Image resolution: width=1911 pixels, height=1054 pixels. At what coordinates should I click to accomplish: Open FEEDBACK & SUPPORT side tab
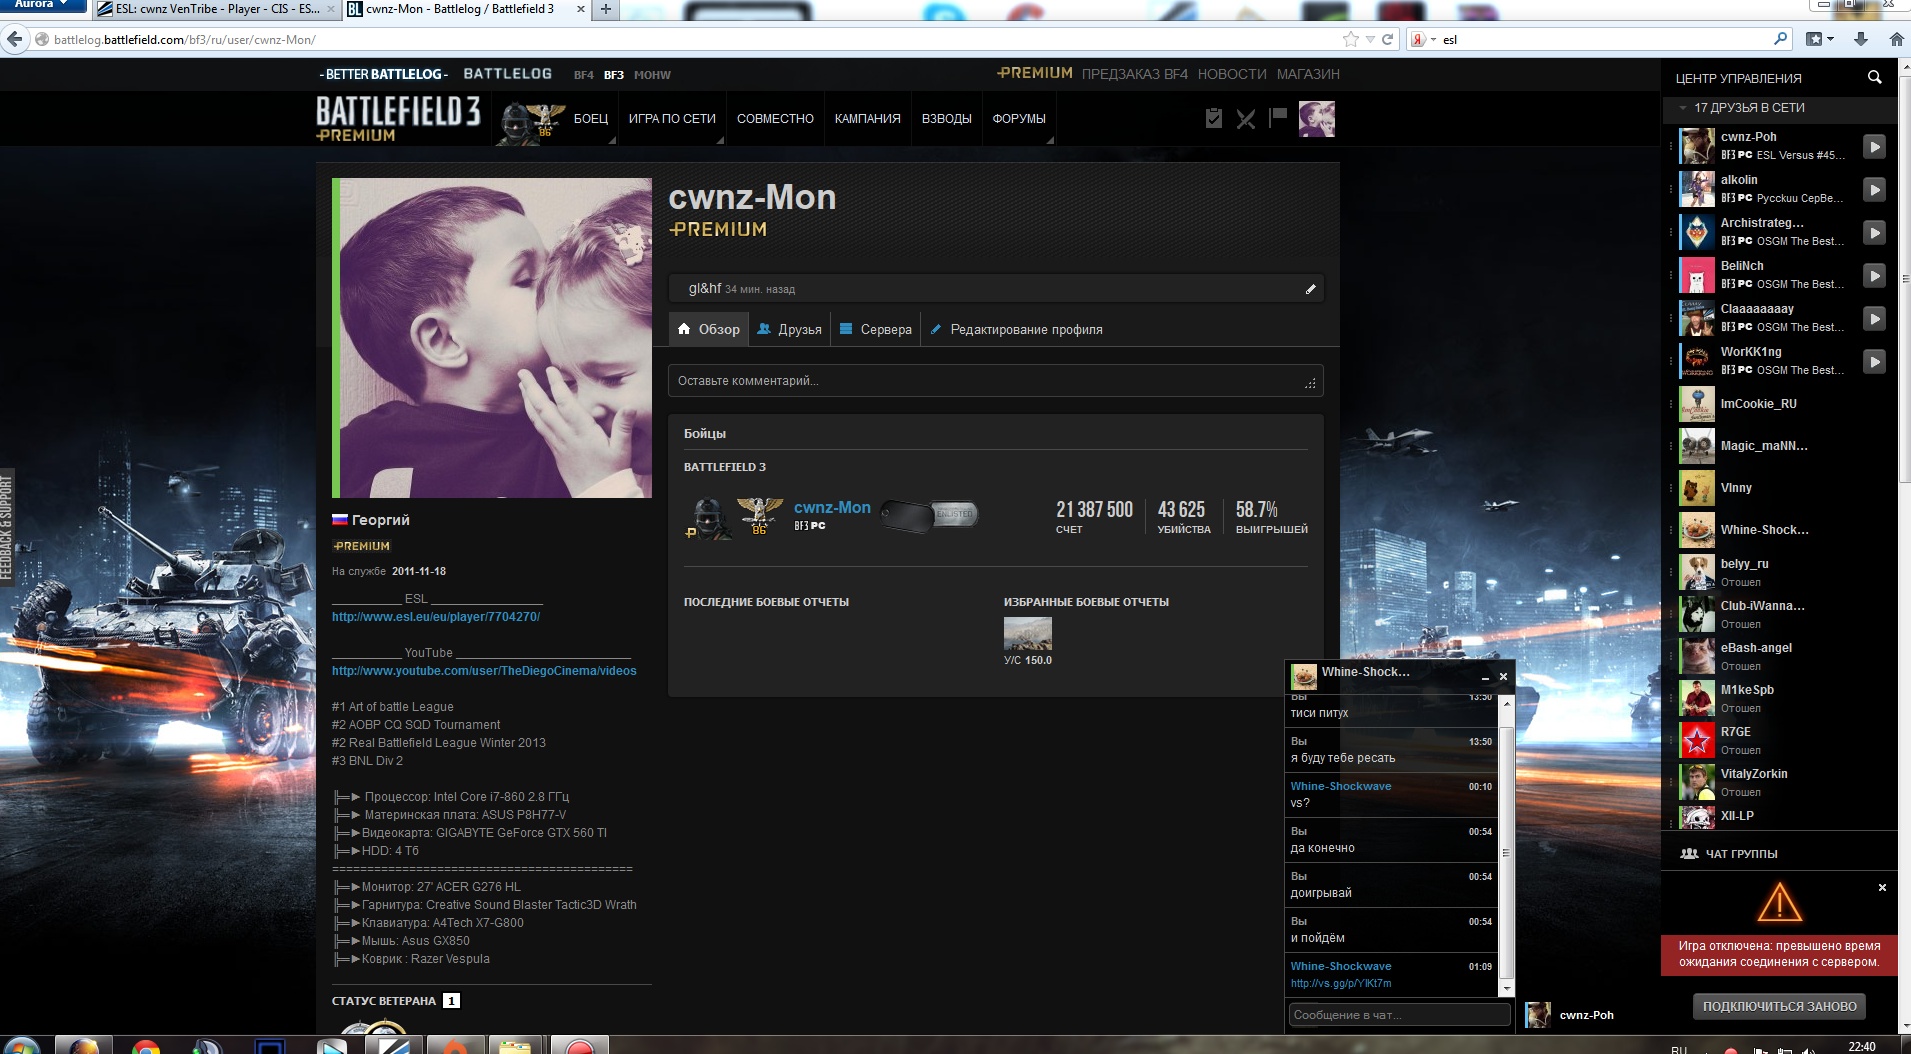point(7,528)
